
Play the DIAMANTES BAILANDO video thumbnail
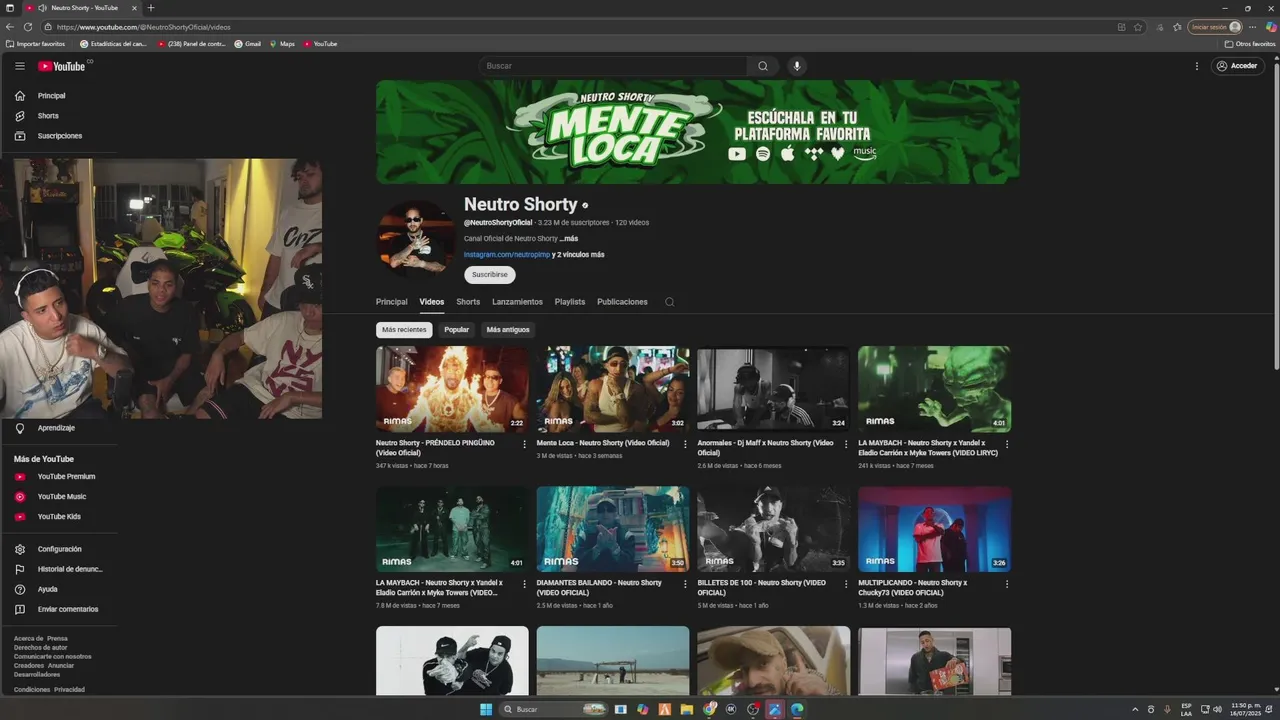pos(613,529)
